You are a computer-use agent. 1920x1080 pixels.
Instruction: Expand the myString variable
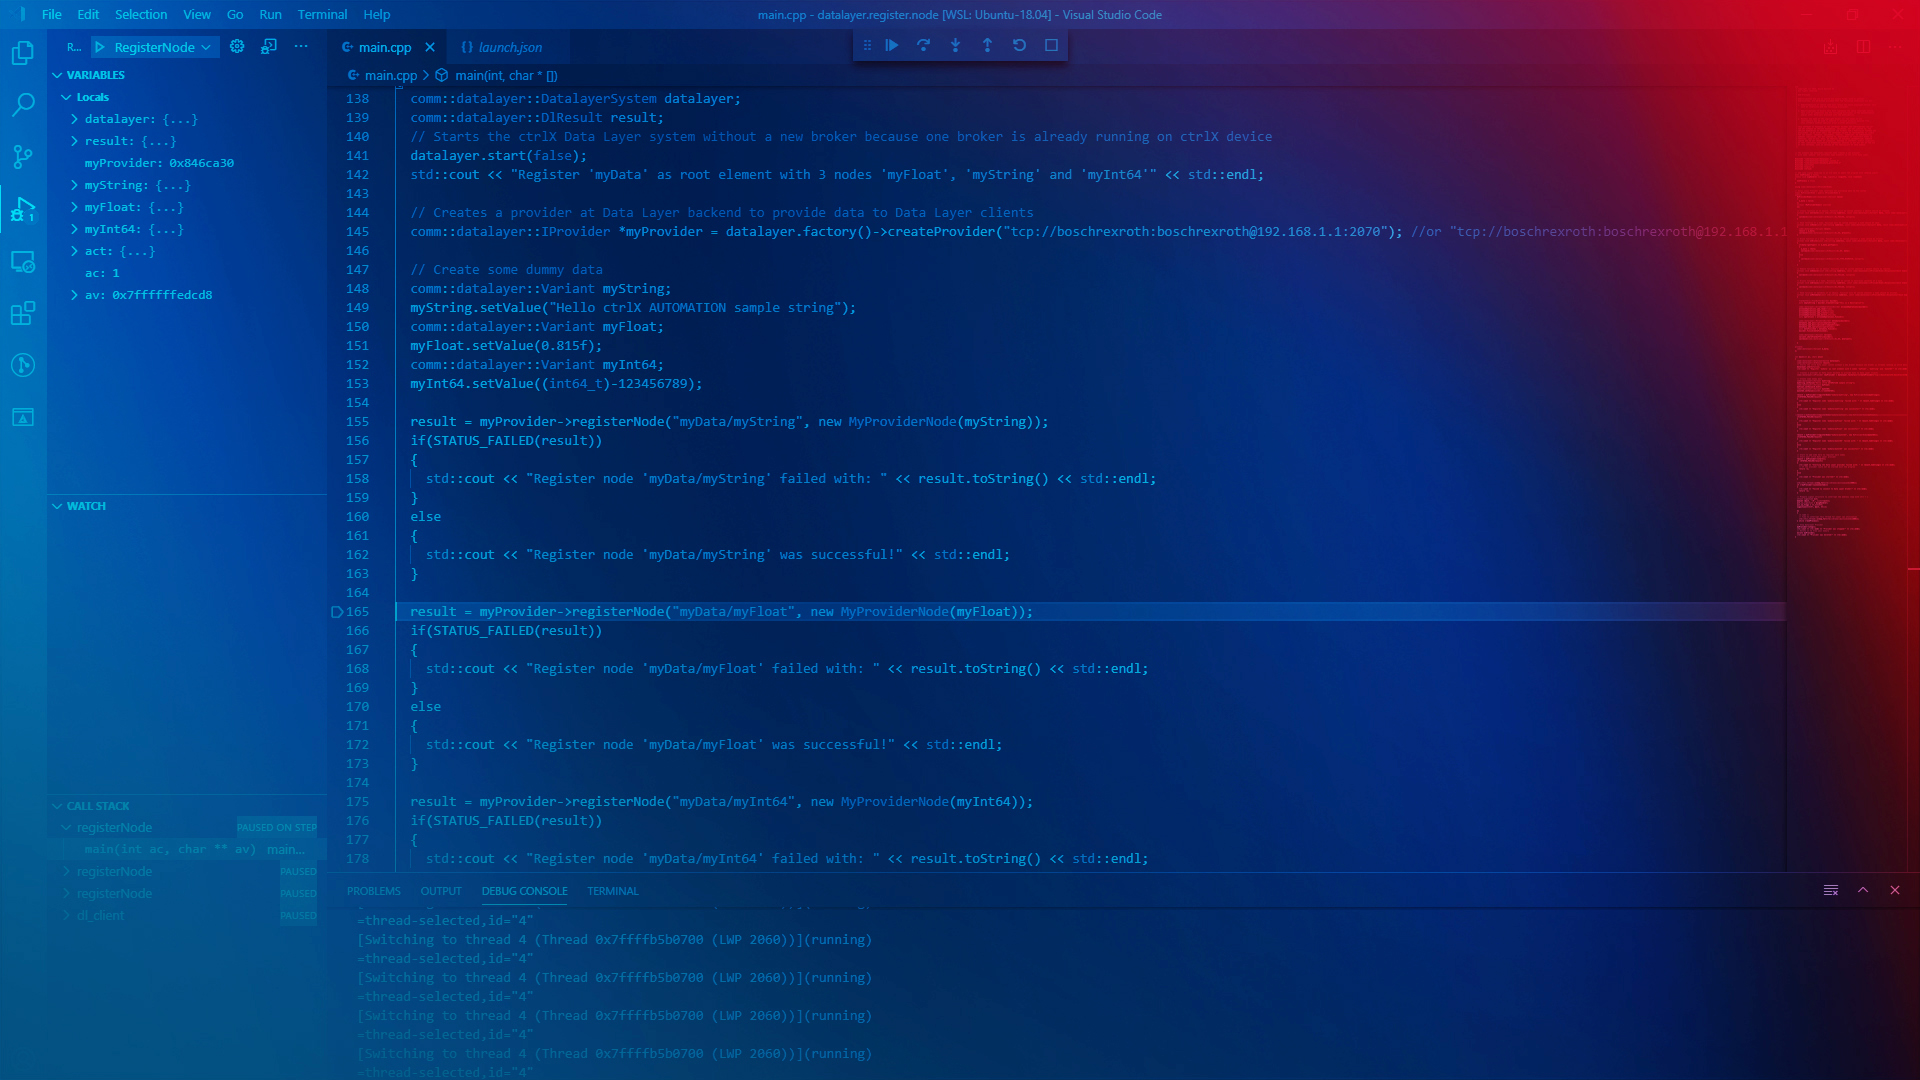74,185
